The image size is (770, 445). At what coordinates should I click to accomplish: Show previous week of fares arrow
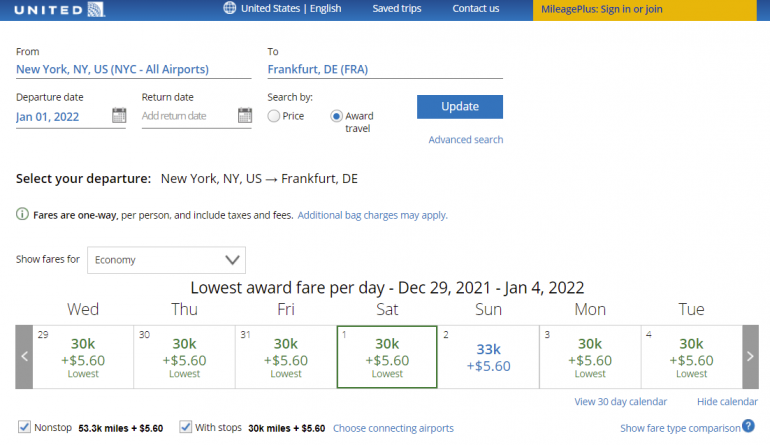pyautogui.click(x=25, y=356)
